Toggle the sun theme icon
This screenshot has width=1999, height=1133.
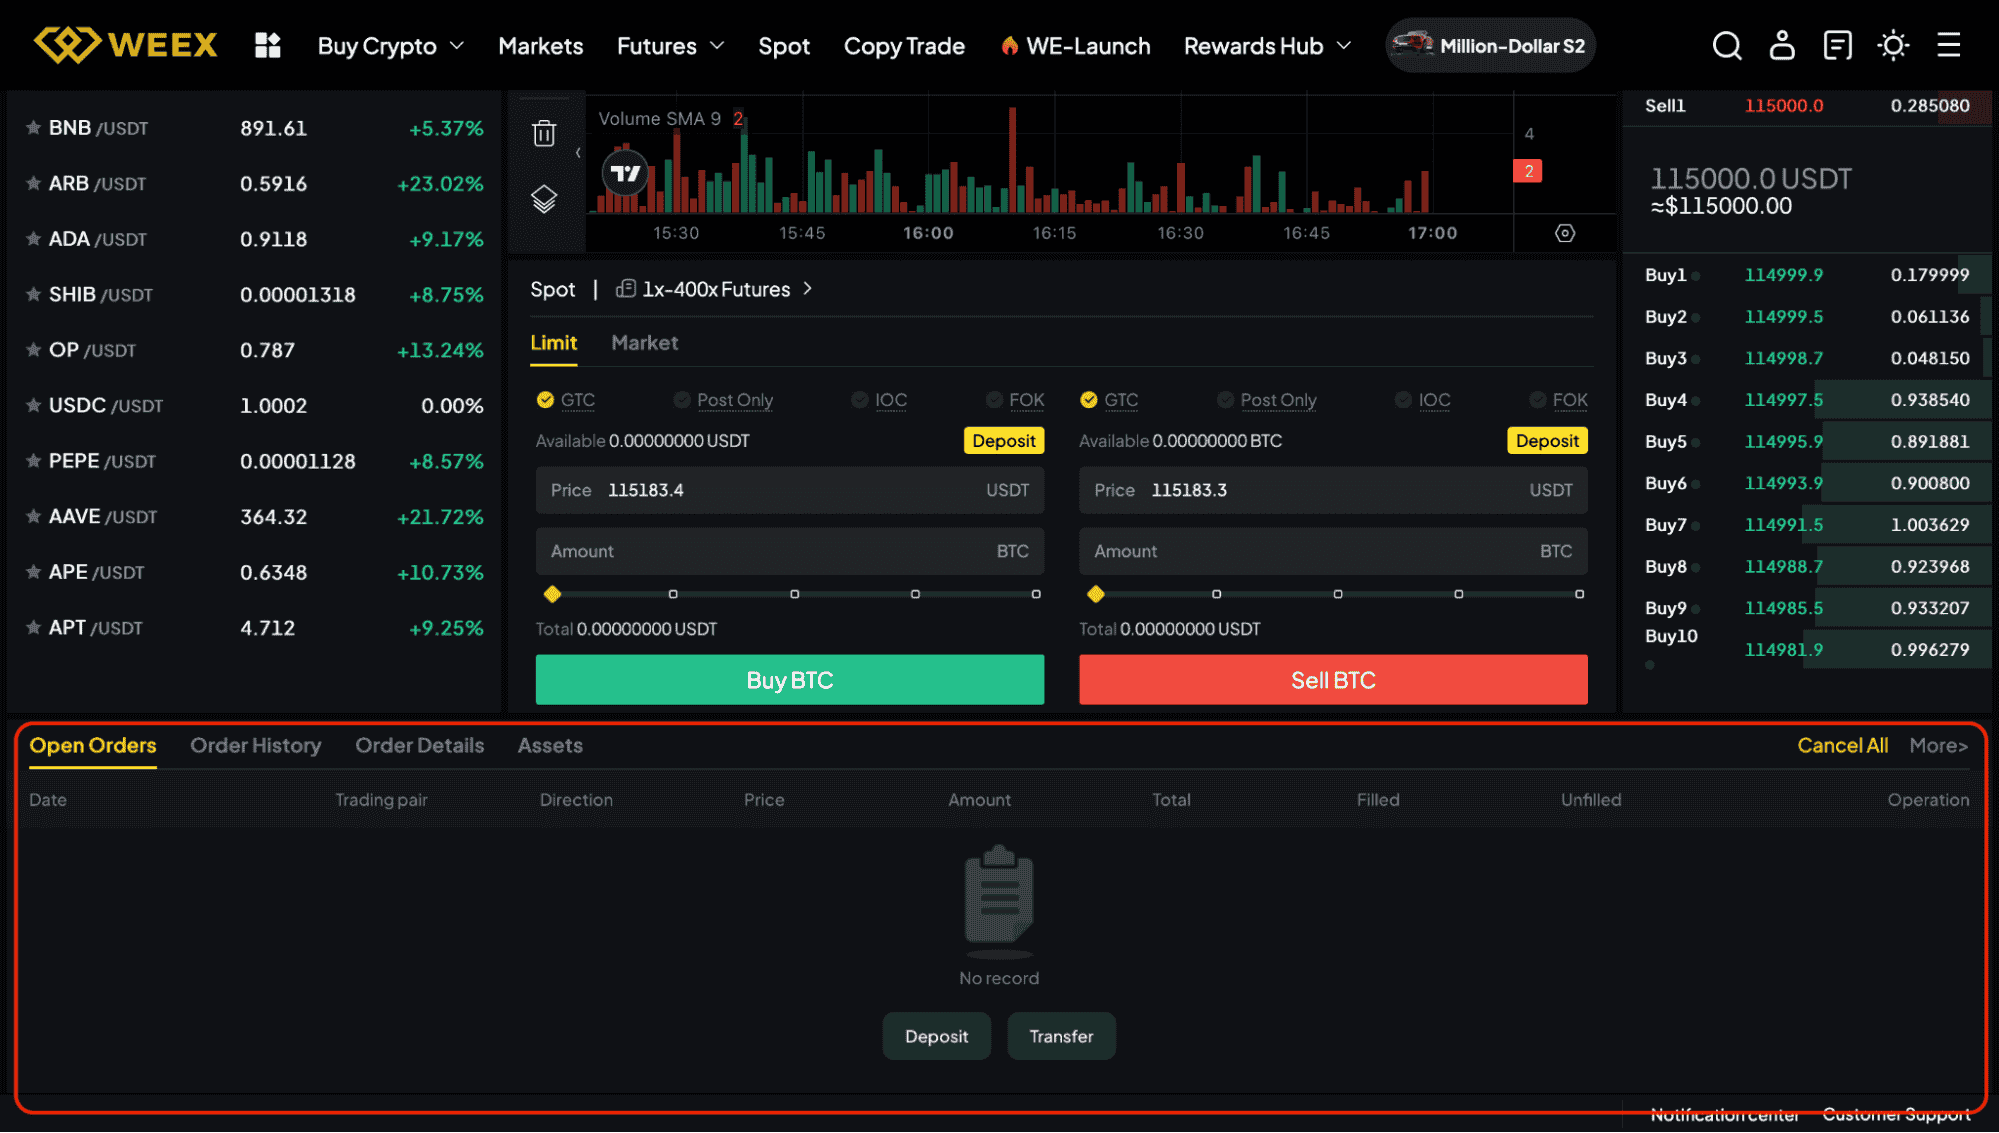tap(1893, 46)
